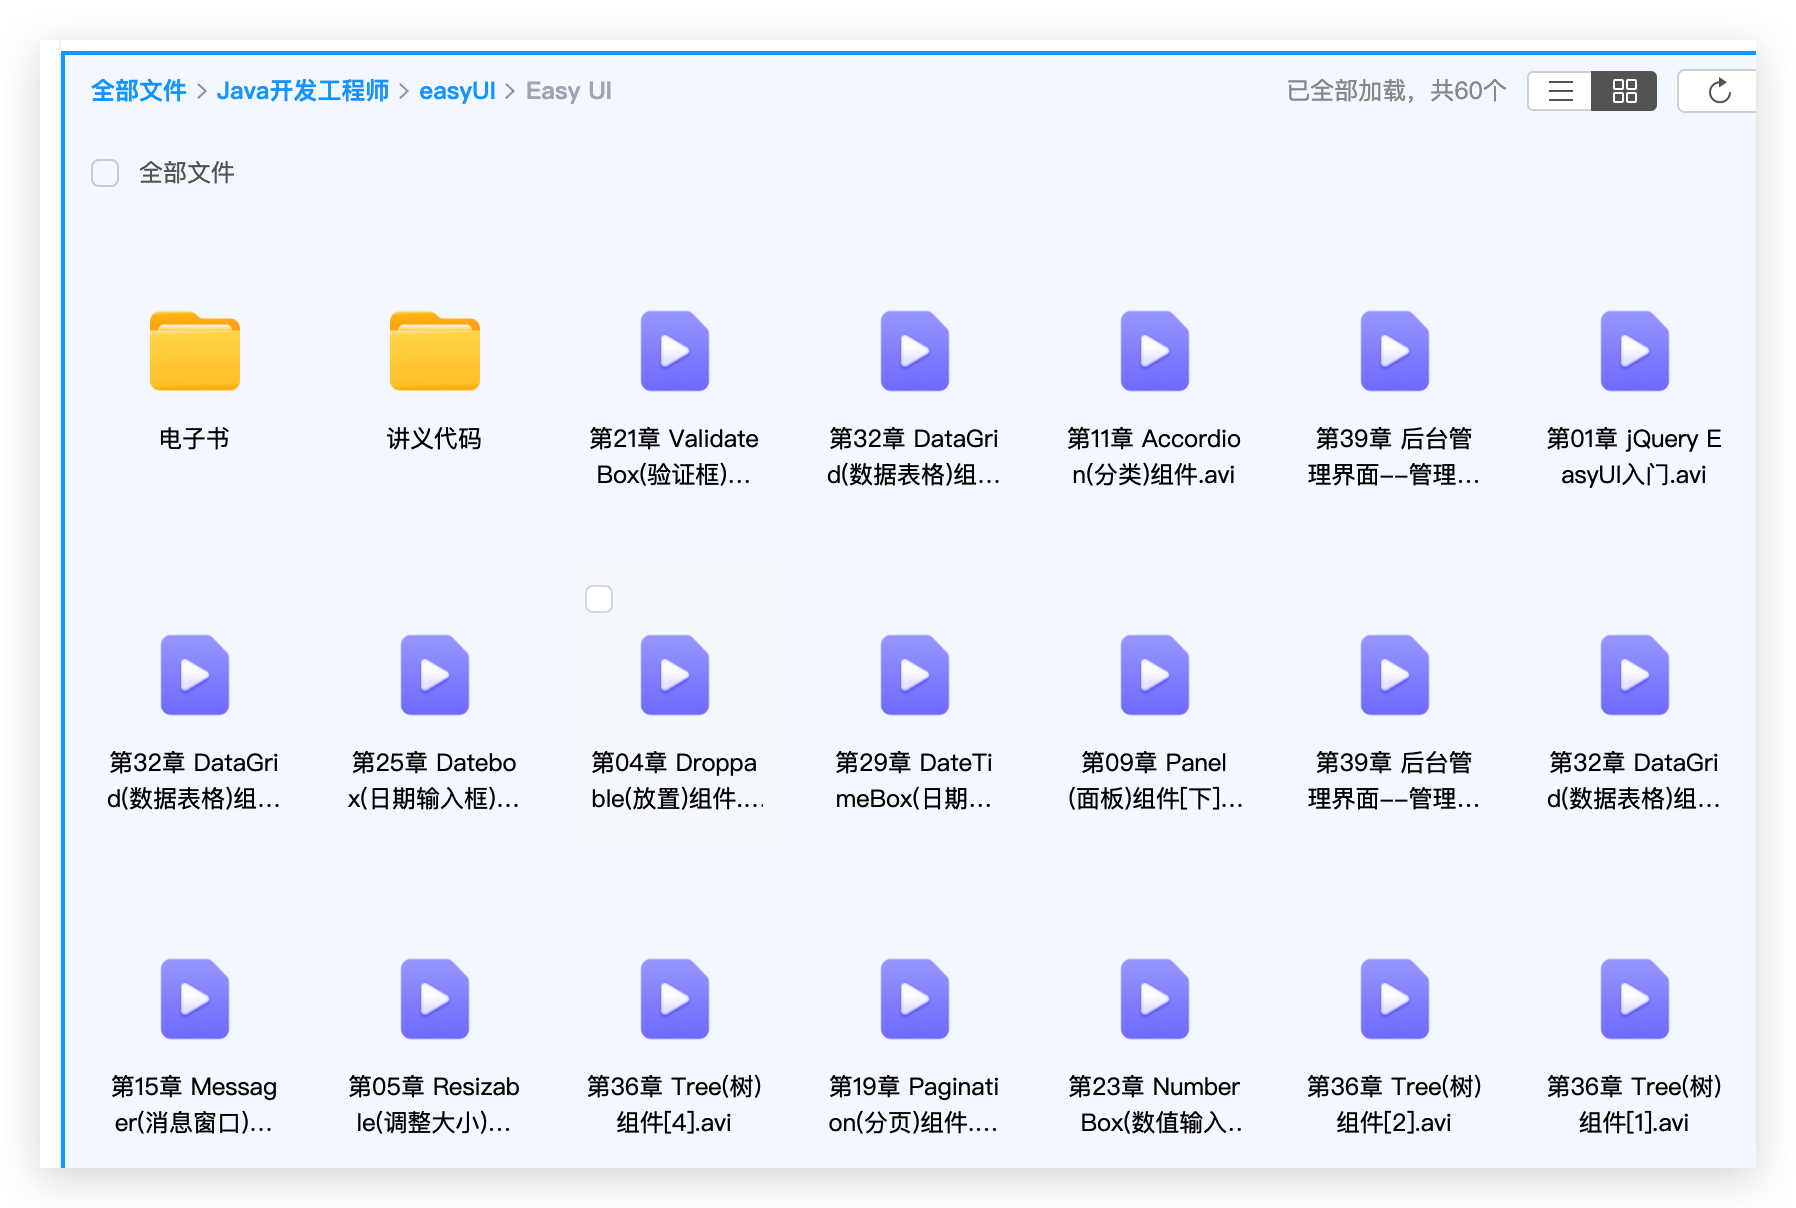The image size is (1796, 1208).
Task: Click the current 'Easy UI' breadcrumb text
Action: point(569,91)
